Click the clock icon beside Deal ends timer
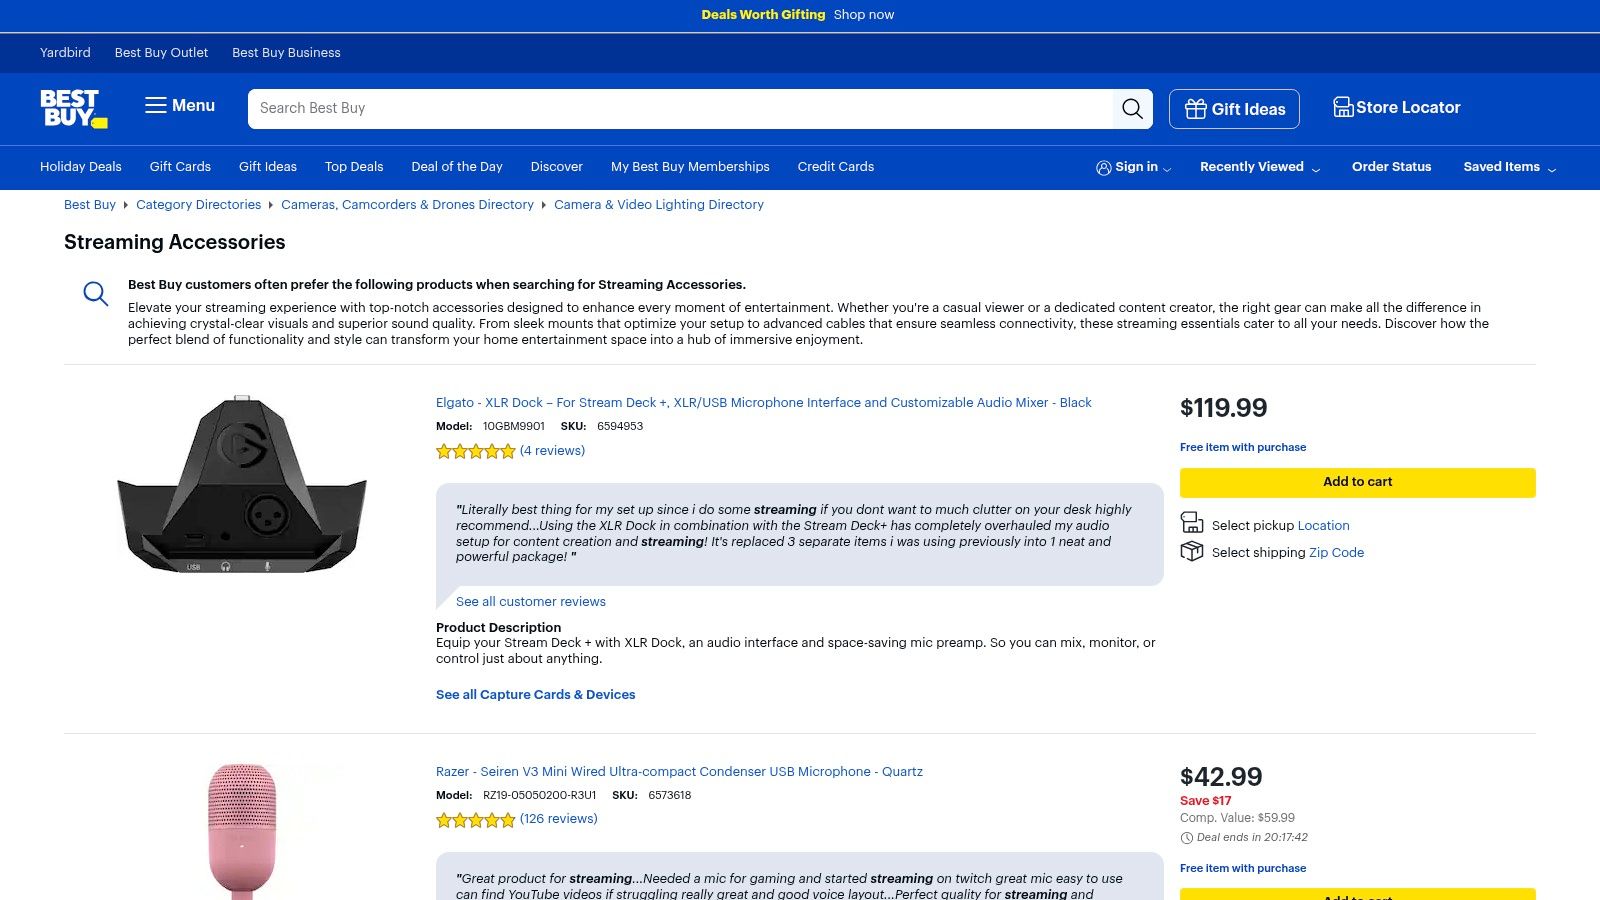This screenshot has width=1600, height=900. tap(1186, 838)
